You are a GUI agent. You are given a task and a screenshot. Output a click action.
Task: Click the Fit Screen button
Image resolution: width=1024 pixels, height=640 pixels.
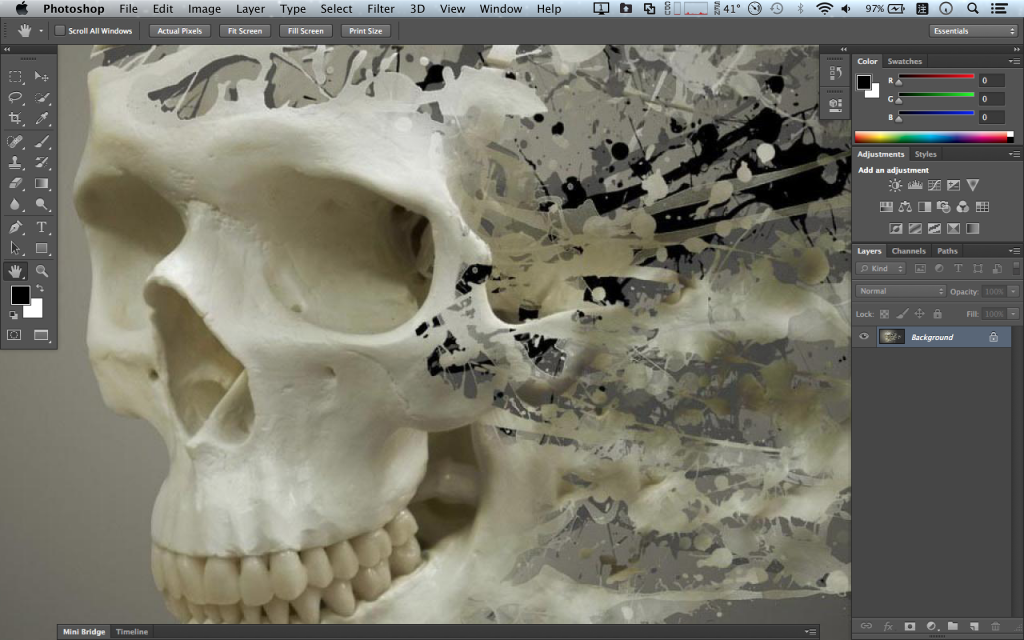click(245, 31)
